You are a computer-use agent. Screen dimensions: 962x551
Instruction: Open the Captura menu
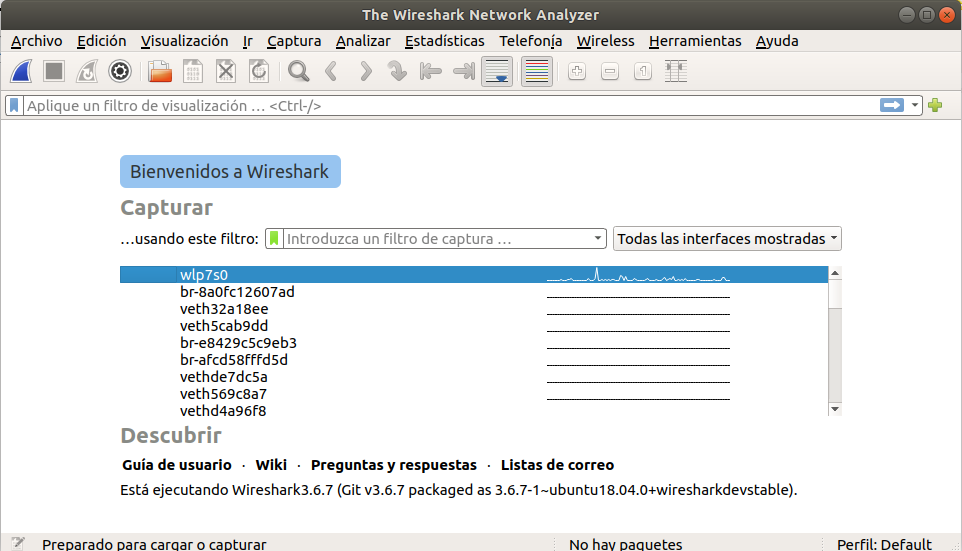tap(294, 41)
